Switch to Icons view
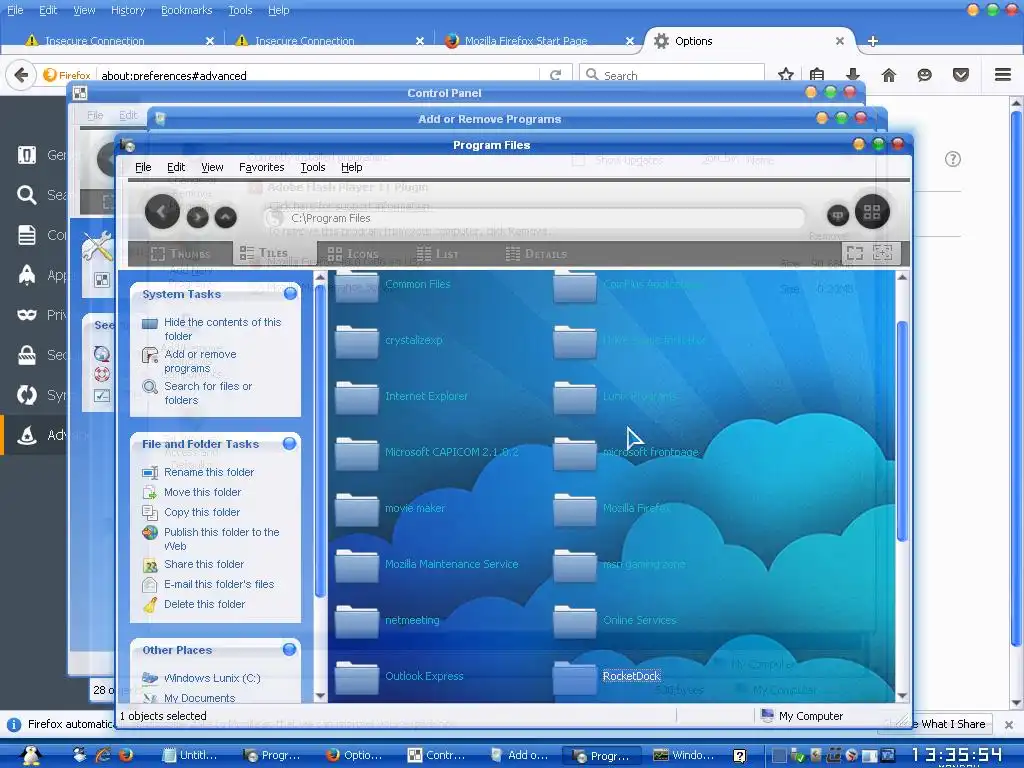The height and width of the screenshot is (768, 1024). click(353, 254)
